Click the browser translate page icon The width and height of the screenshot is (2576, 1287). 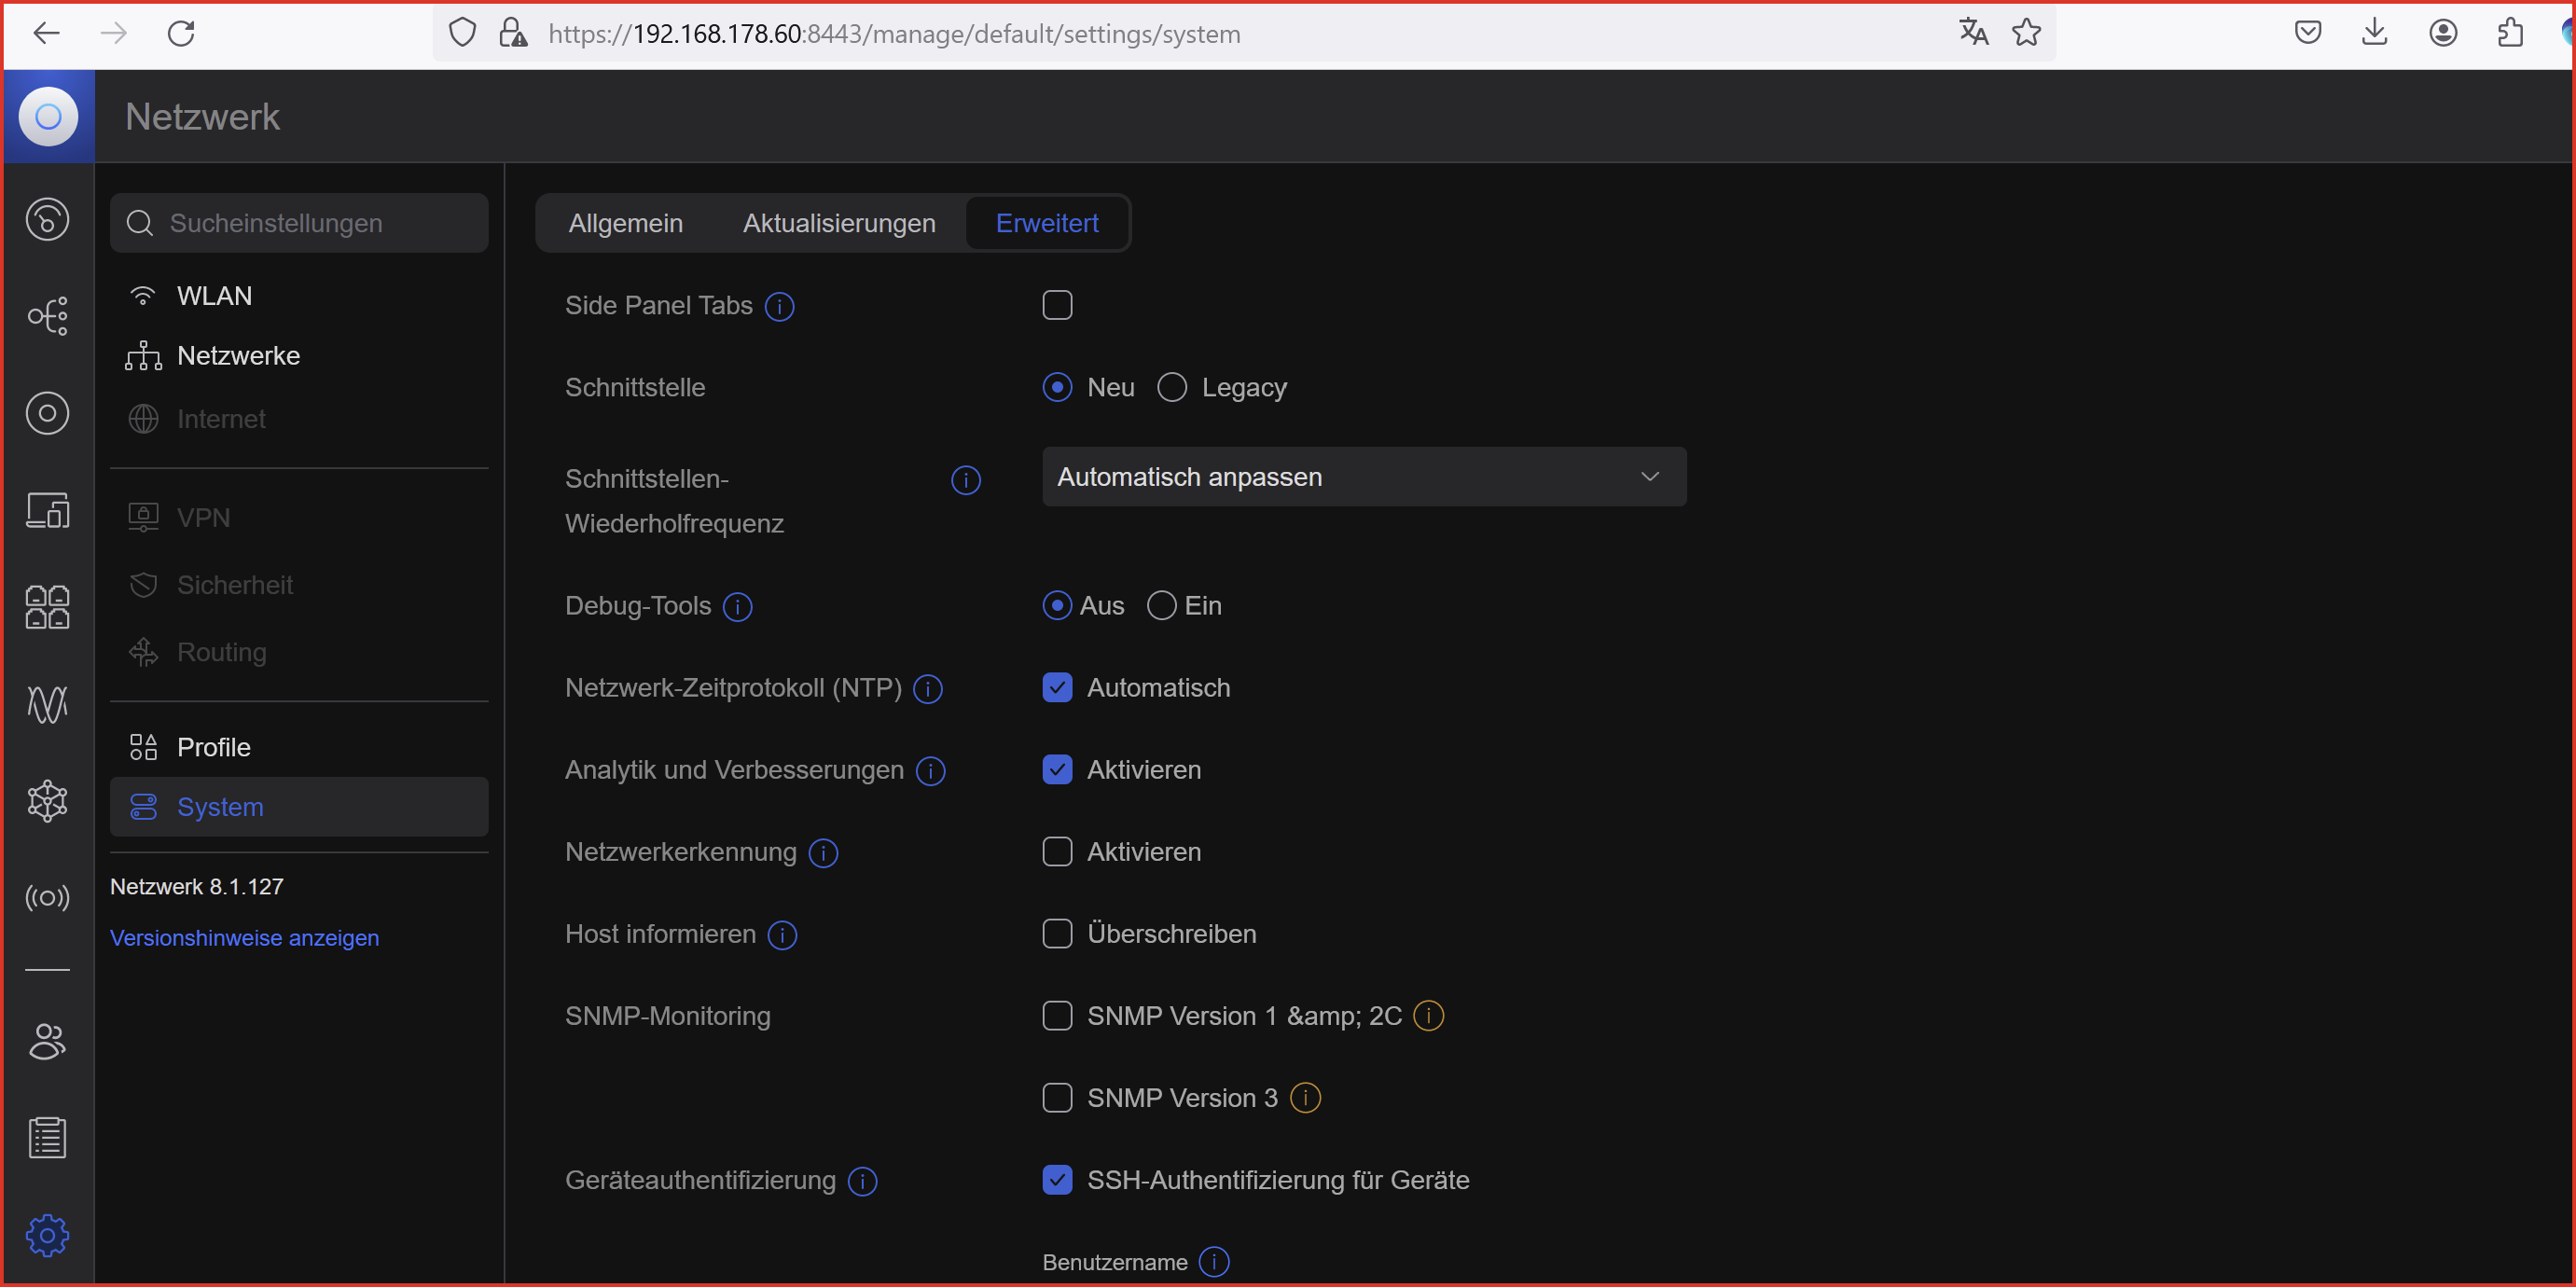coord(1973,33)
